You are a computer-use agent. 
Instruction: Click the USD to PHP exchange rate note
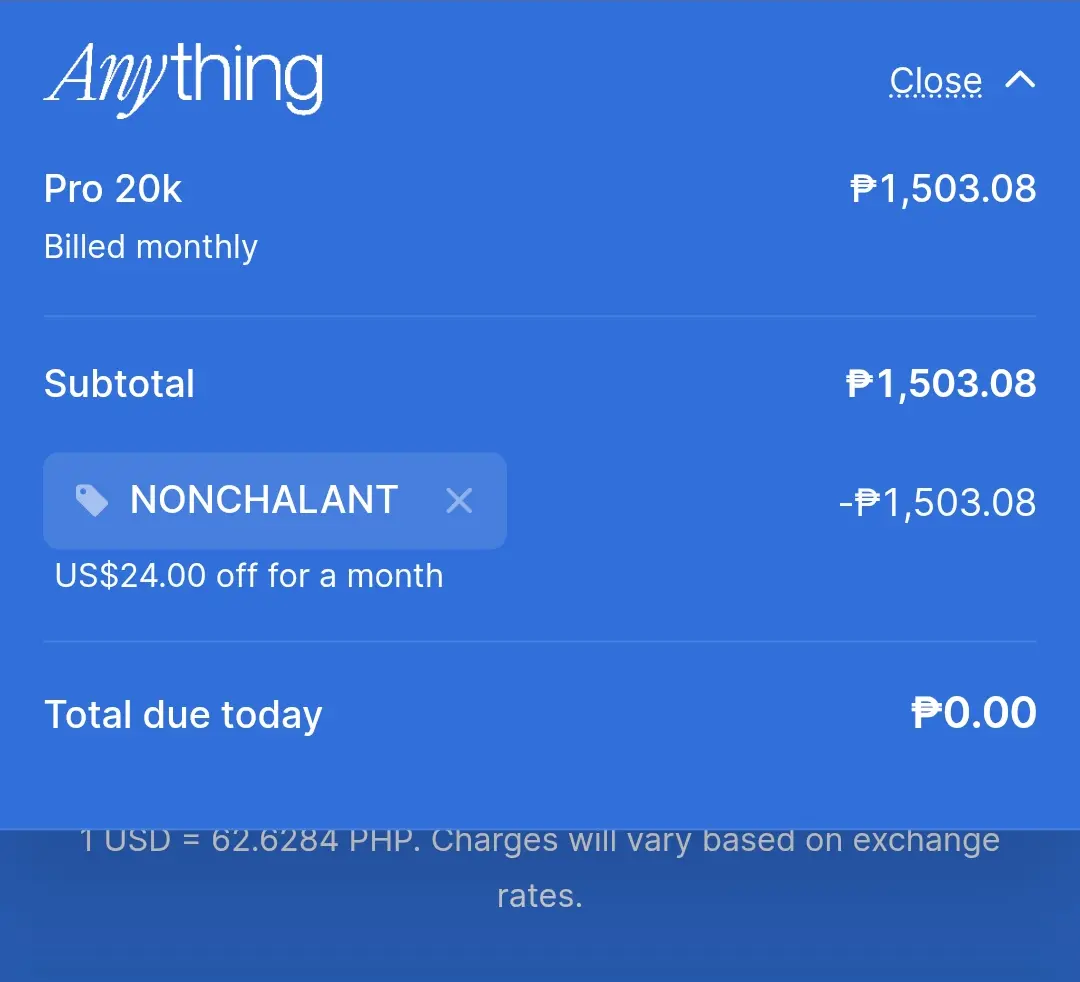[x=540, y=868]
